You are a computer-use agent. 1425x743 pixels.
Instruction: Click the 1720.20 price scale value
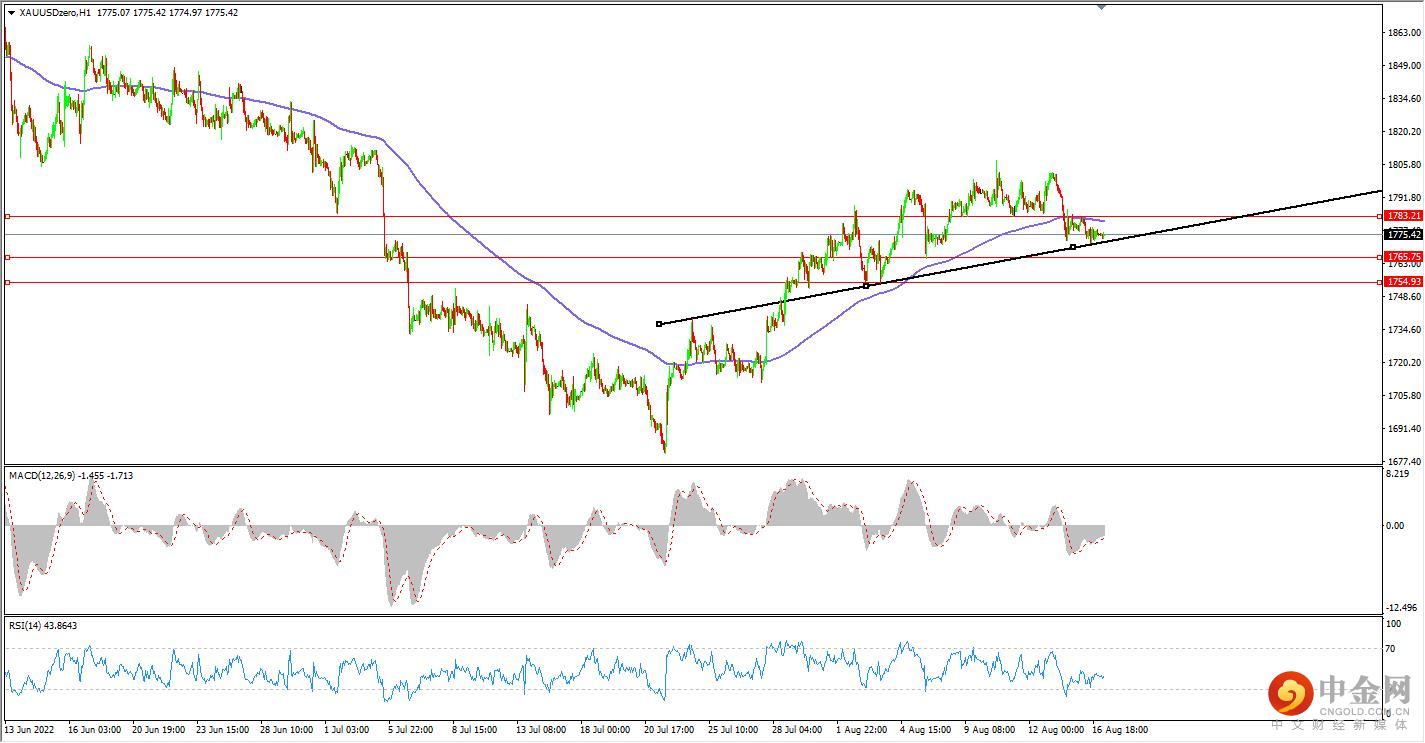(x=1403, y=362)
